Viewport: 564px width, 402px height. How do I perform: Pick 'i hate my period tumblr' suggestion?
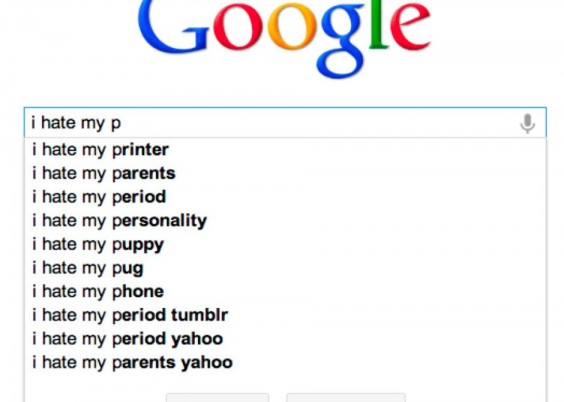(x=285, y=315)
